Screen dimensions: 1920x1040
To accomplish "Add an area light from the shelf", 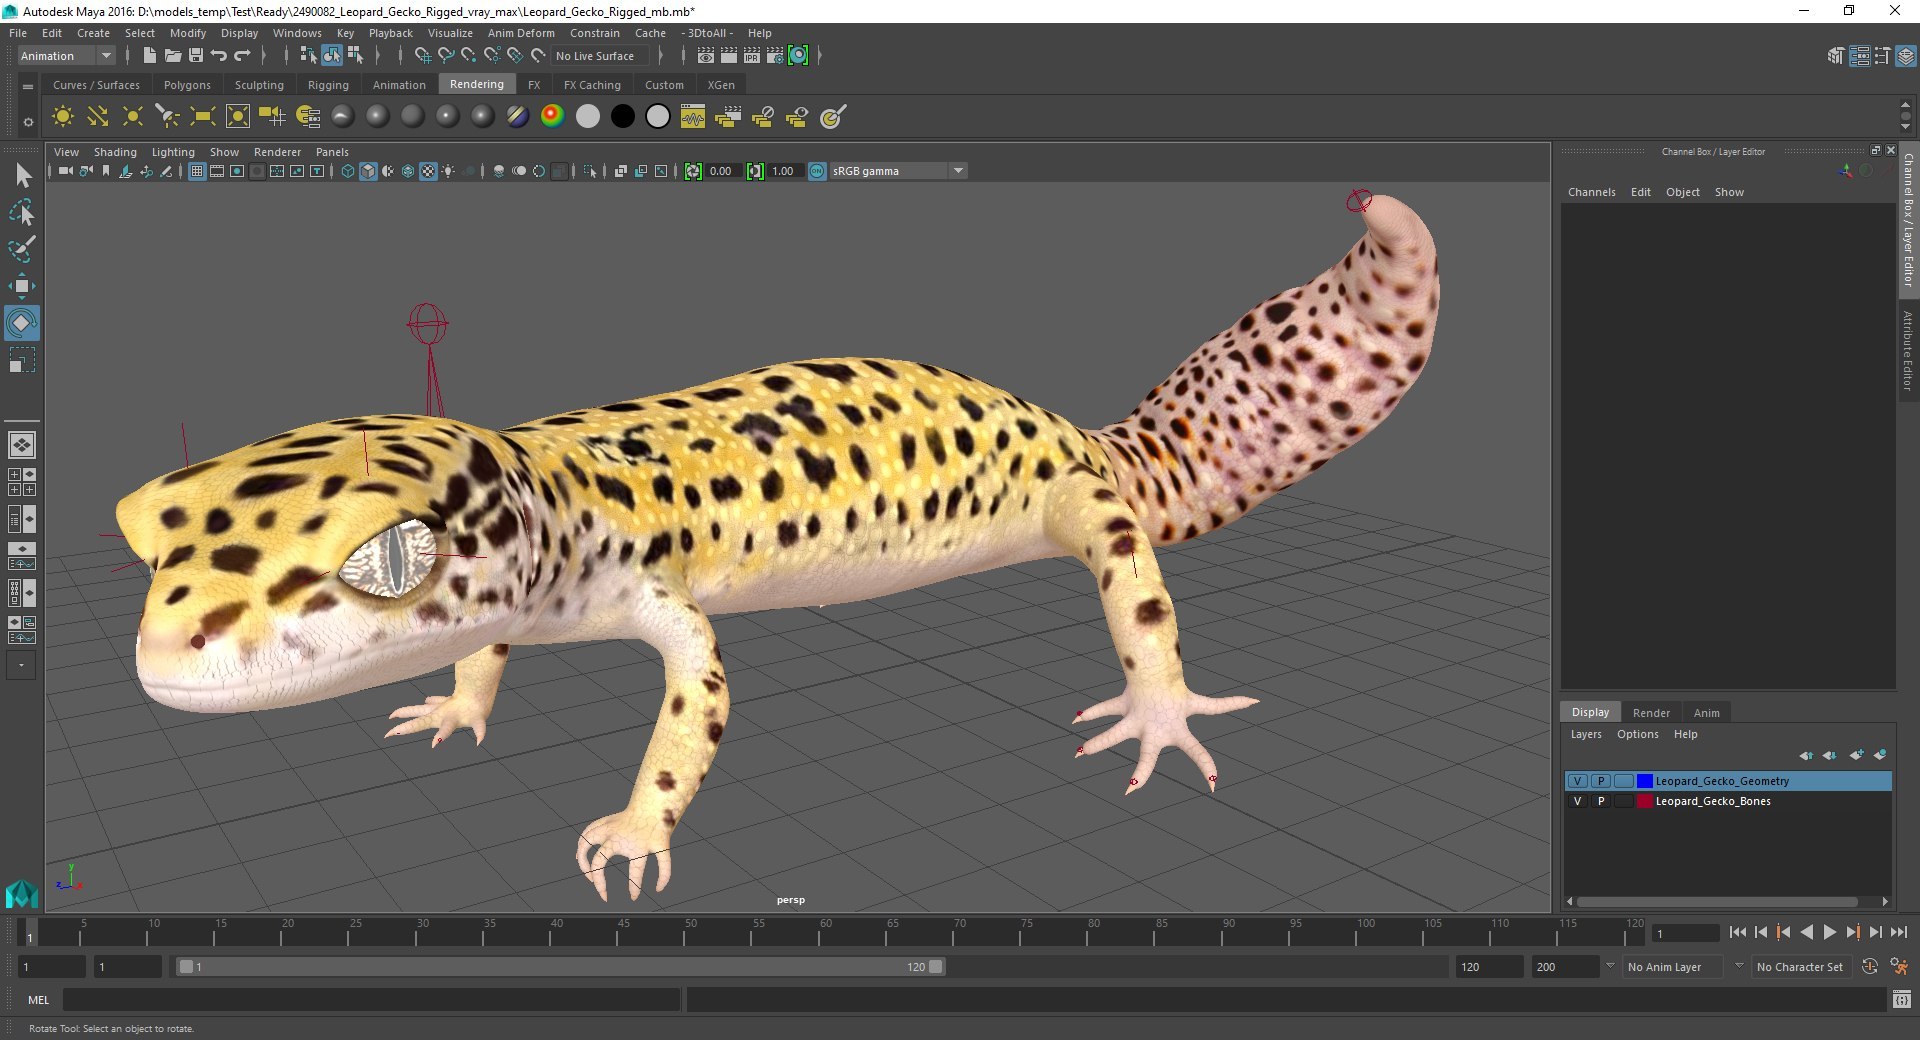I will pos(202,117).
